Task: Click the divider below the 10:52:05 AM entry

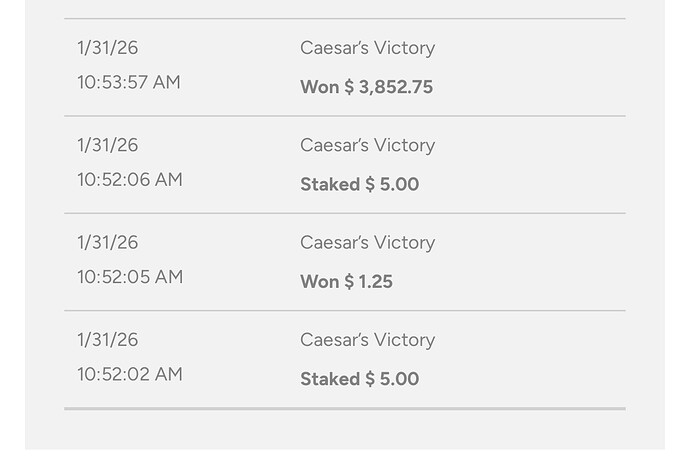Action: point(344,311)
